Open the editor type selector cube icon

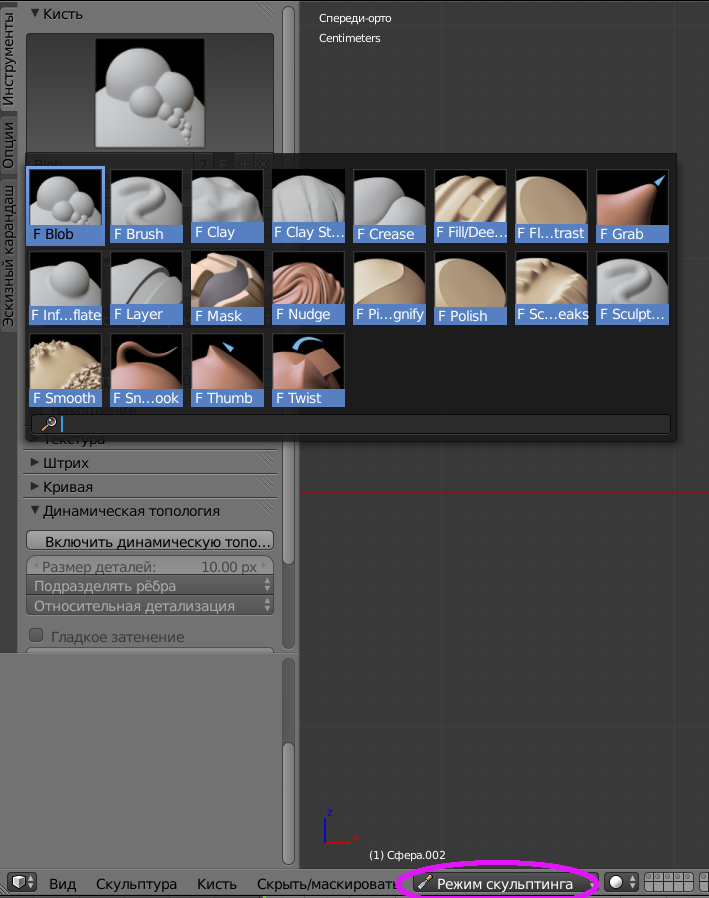click(22, 883)
